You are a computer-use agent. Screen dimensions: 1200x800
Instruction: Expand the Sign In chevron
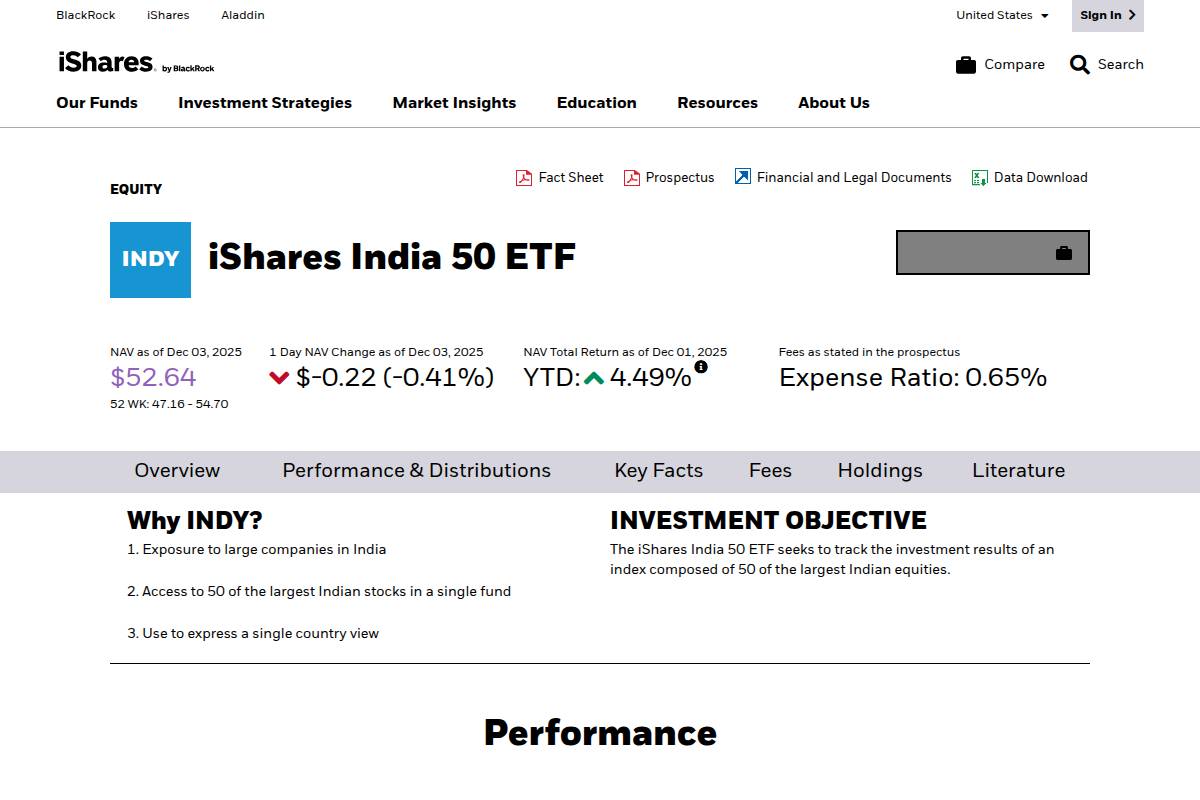pos(1130,15)
